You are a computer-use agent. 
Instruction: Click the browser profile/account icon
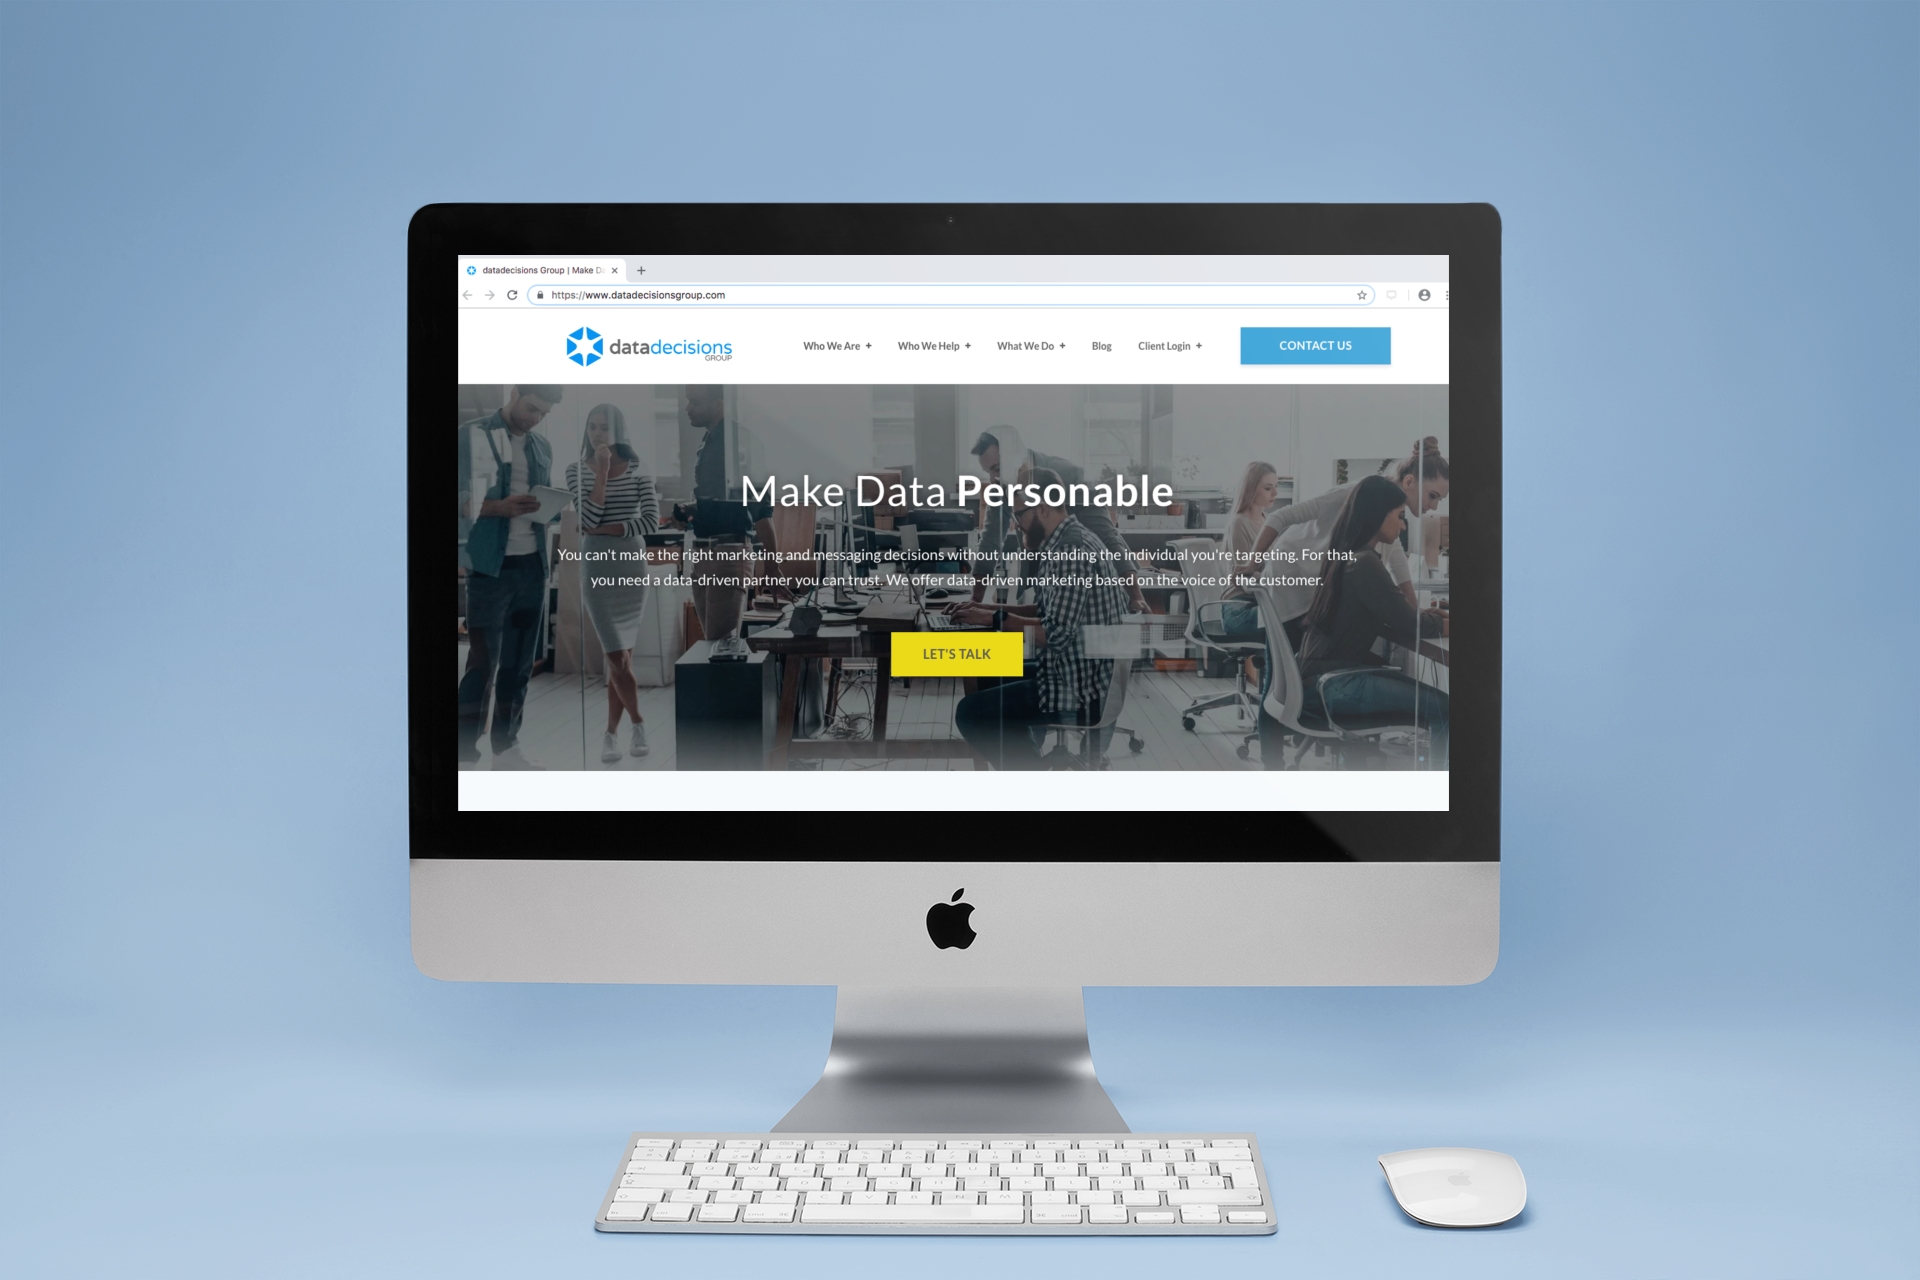[1424, 296]
